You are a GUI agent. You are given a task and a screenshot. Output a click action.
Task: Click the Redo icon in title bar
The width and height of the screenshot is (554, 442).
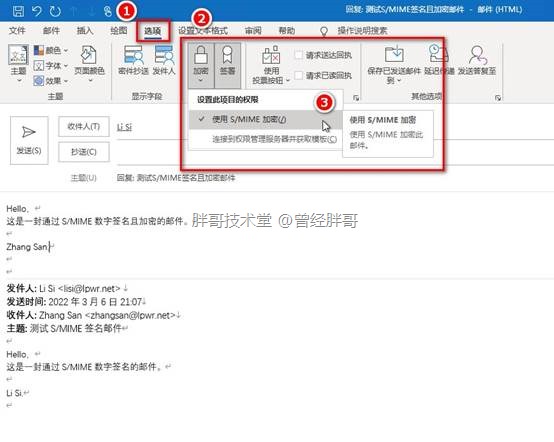[x=55, y=11]
